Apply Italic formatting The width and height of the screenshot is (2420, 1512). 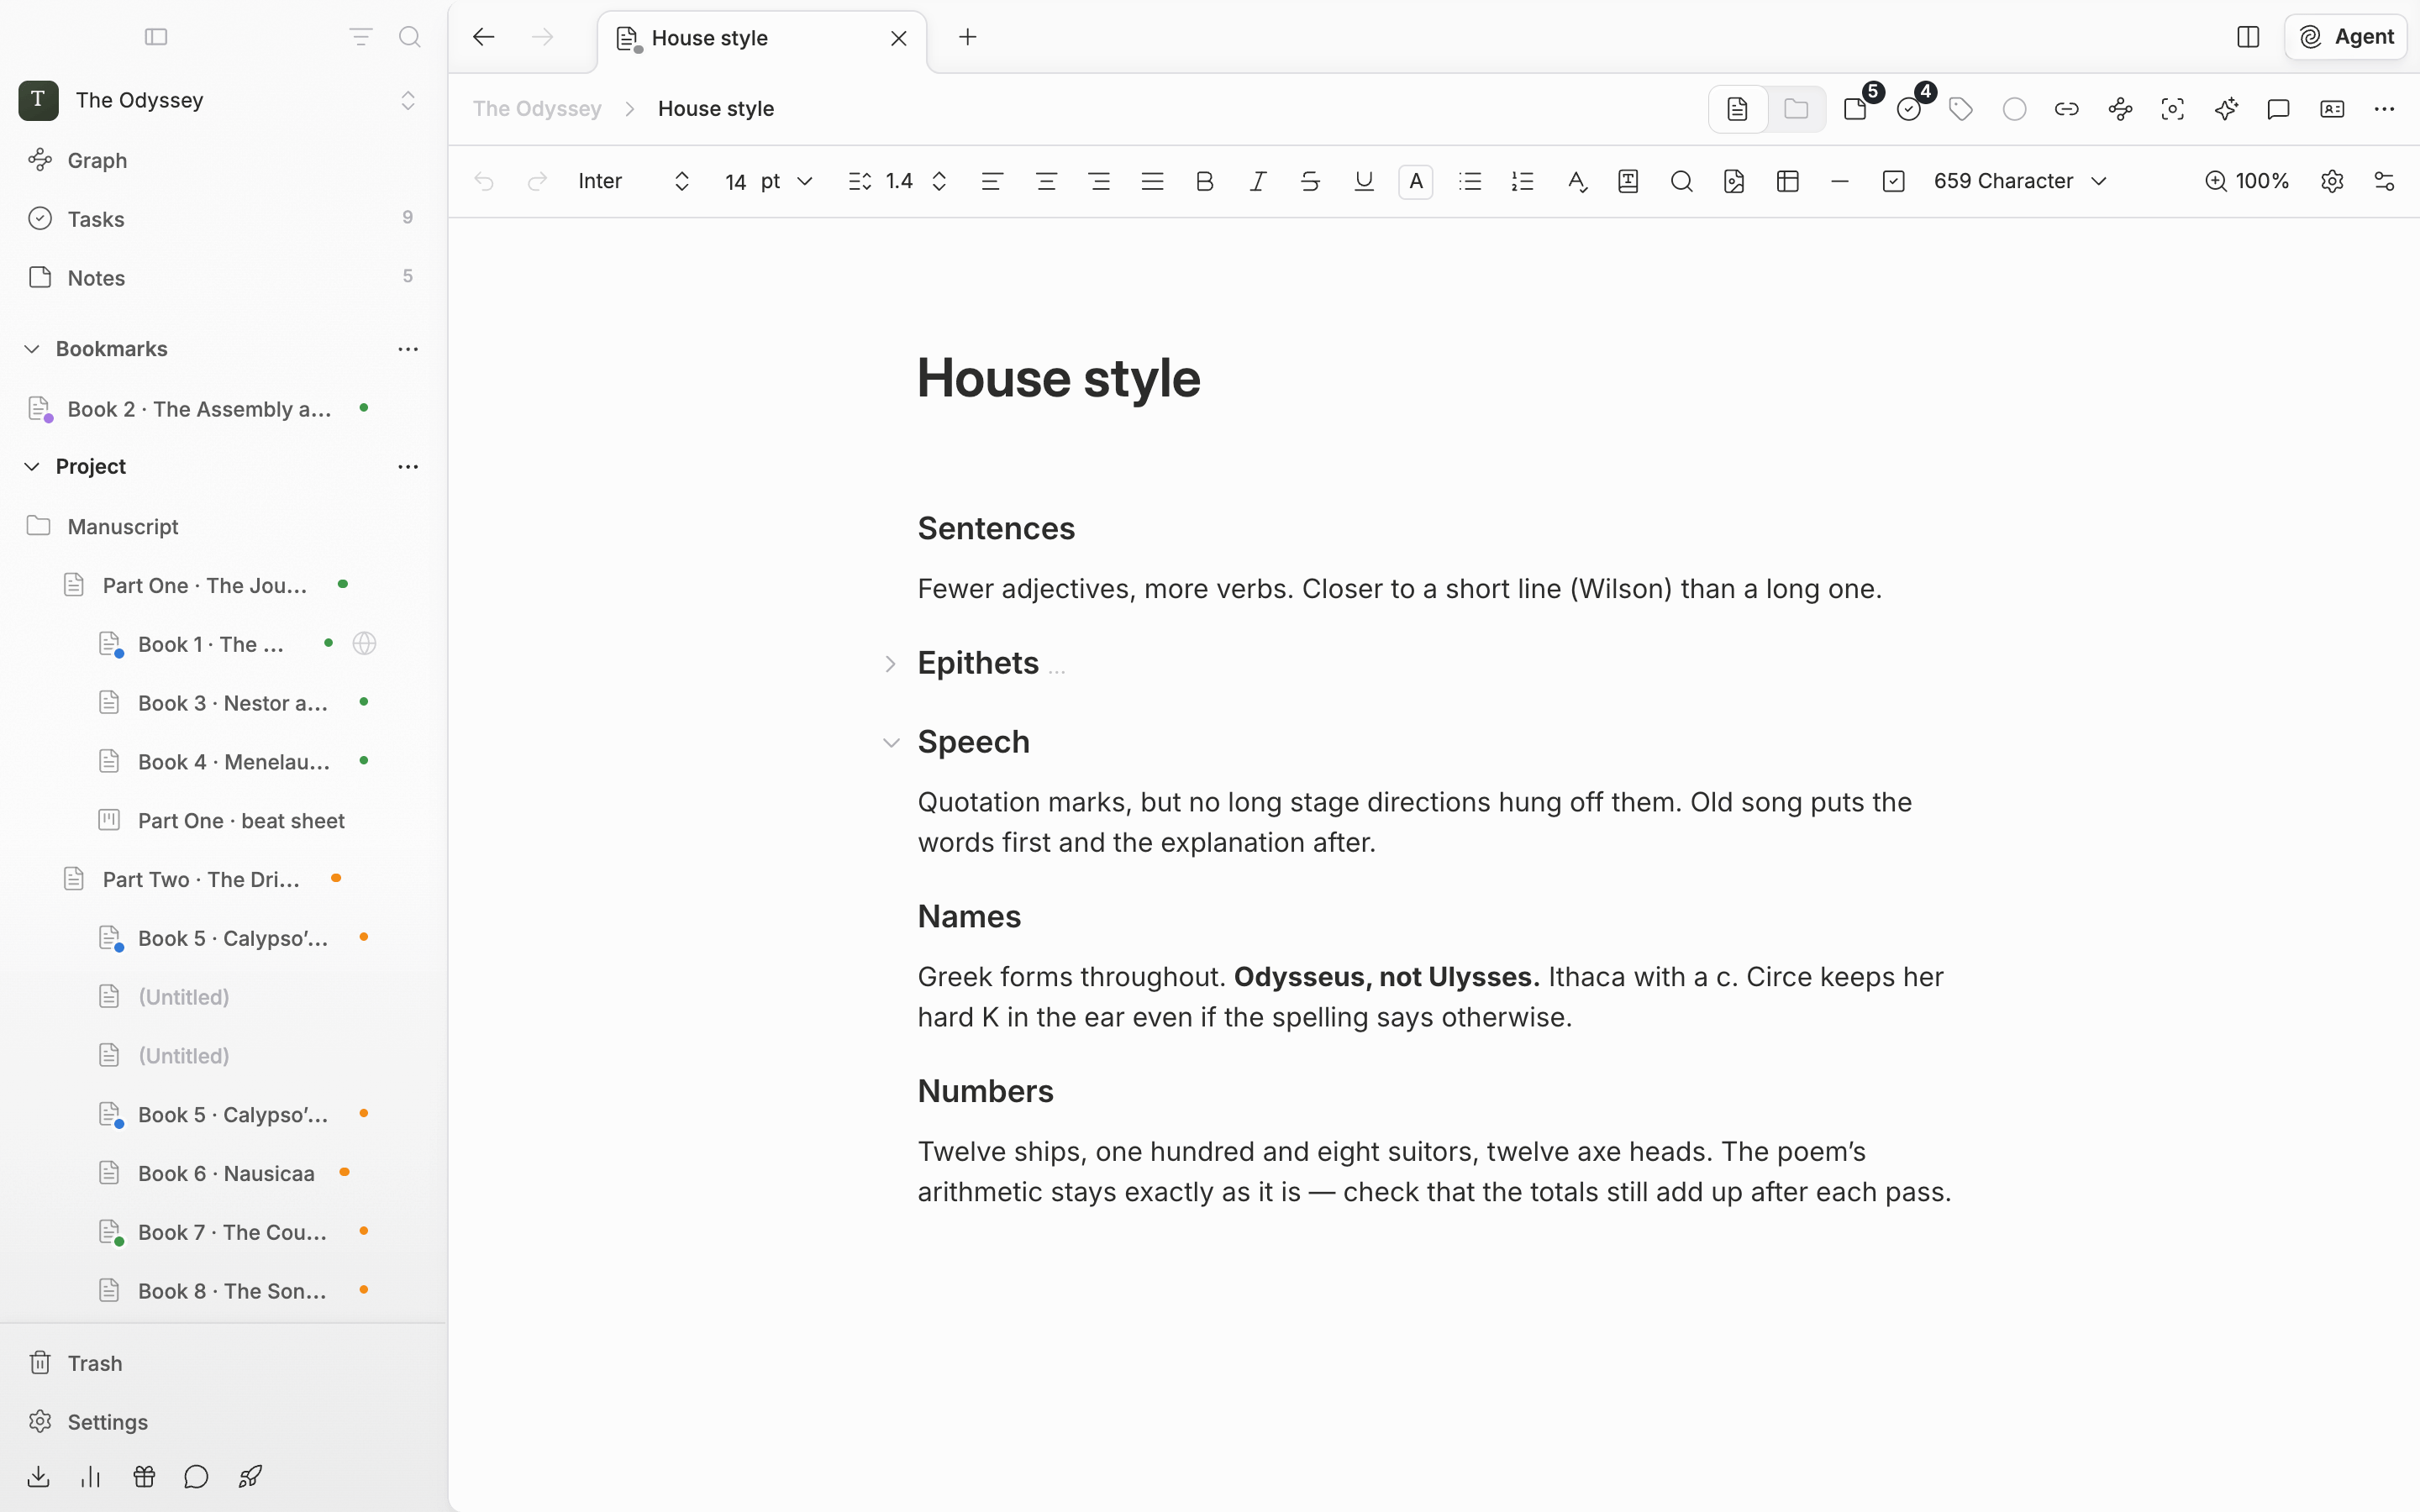coord(1258,181)
